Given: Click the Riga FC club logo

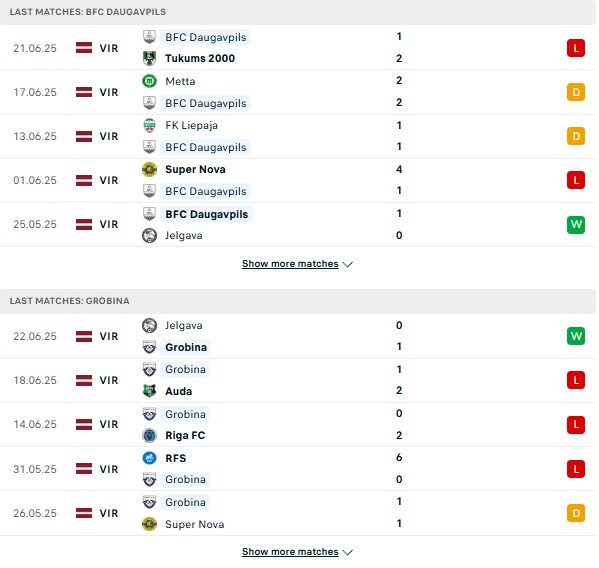Looking at the screenshot, I should [x=149, y=435].
